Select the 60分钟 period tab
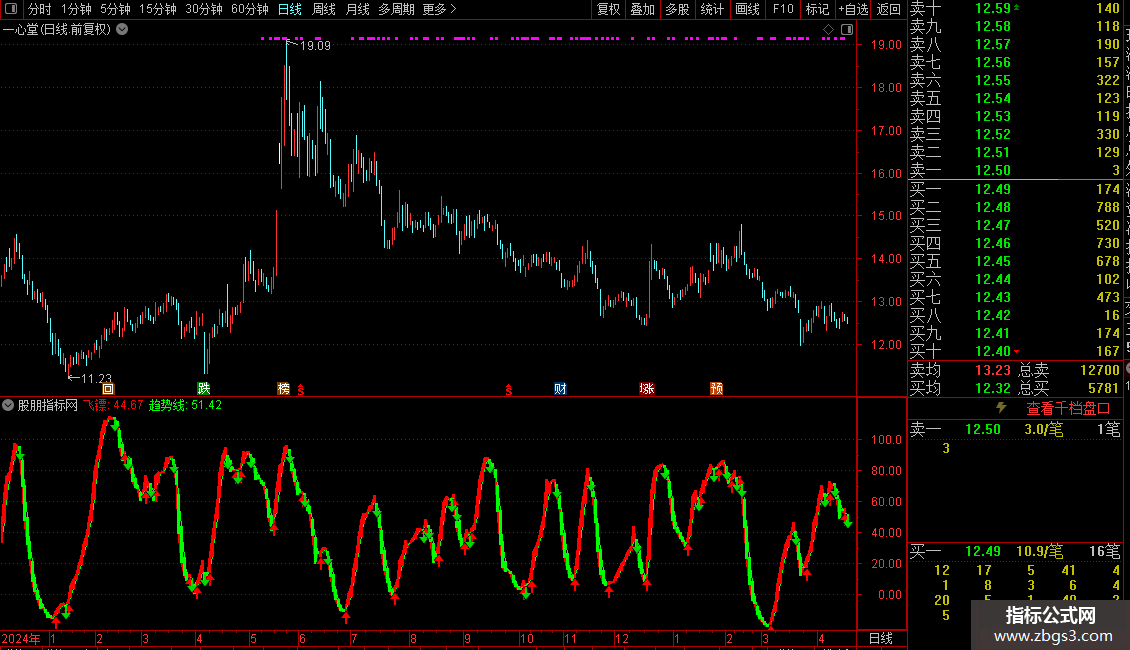Screen dimensions: 1130x650 [250, 9]
